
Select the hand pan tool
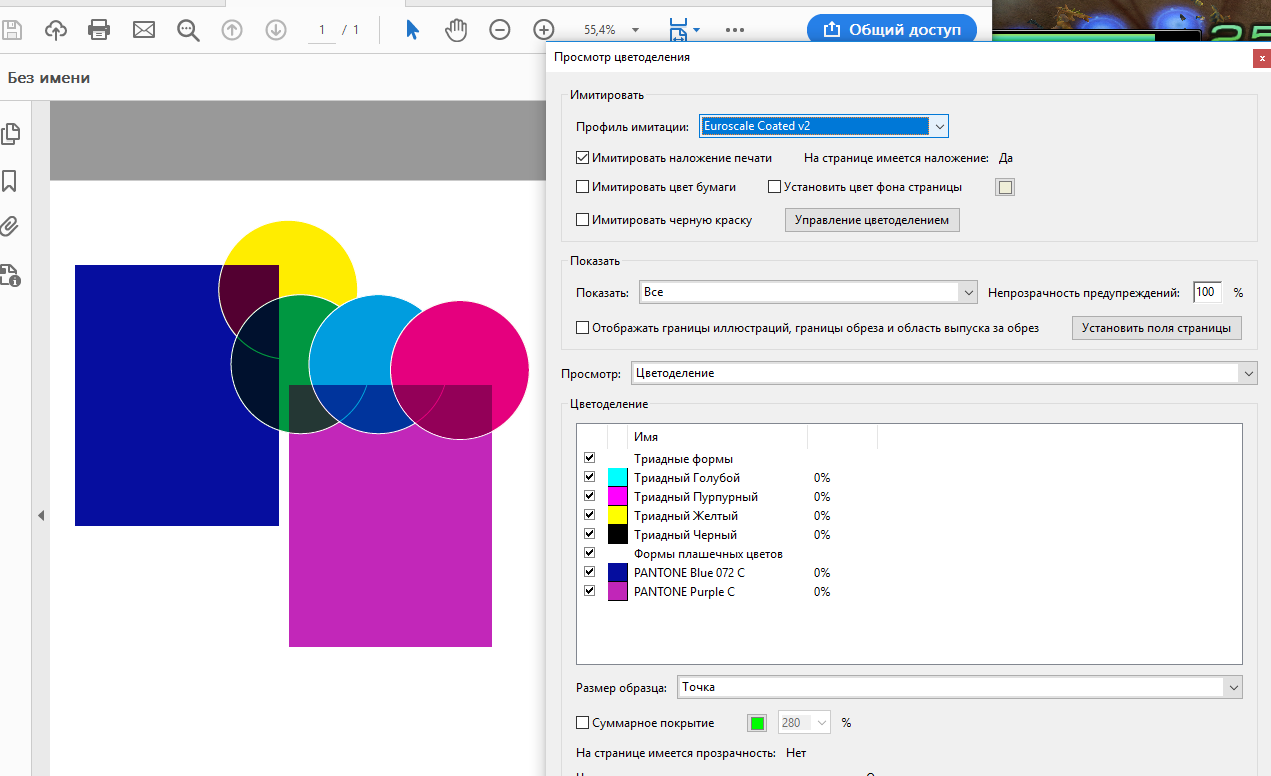[456, 30]
